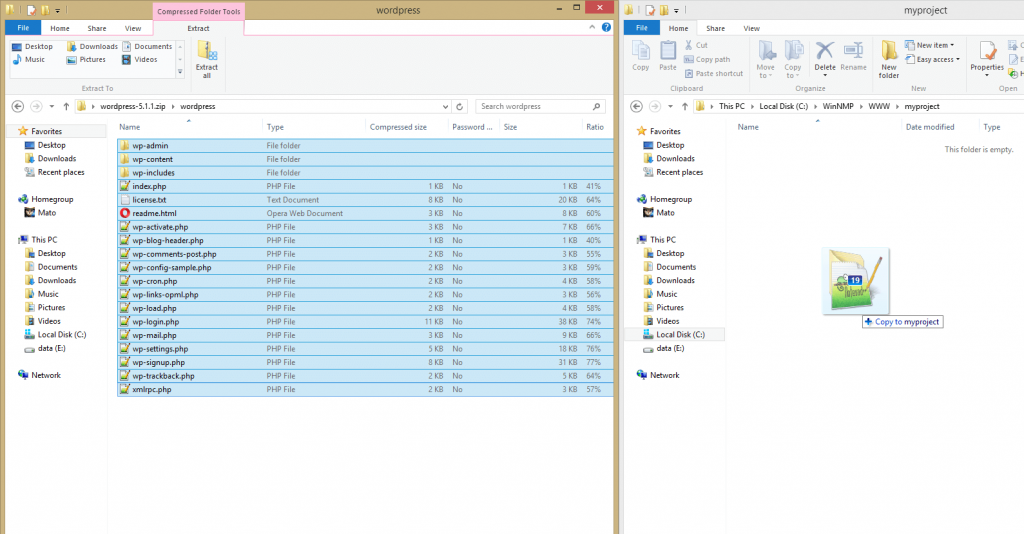Create New folder in myproject window

[x=889, y=59]
